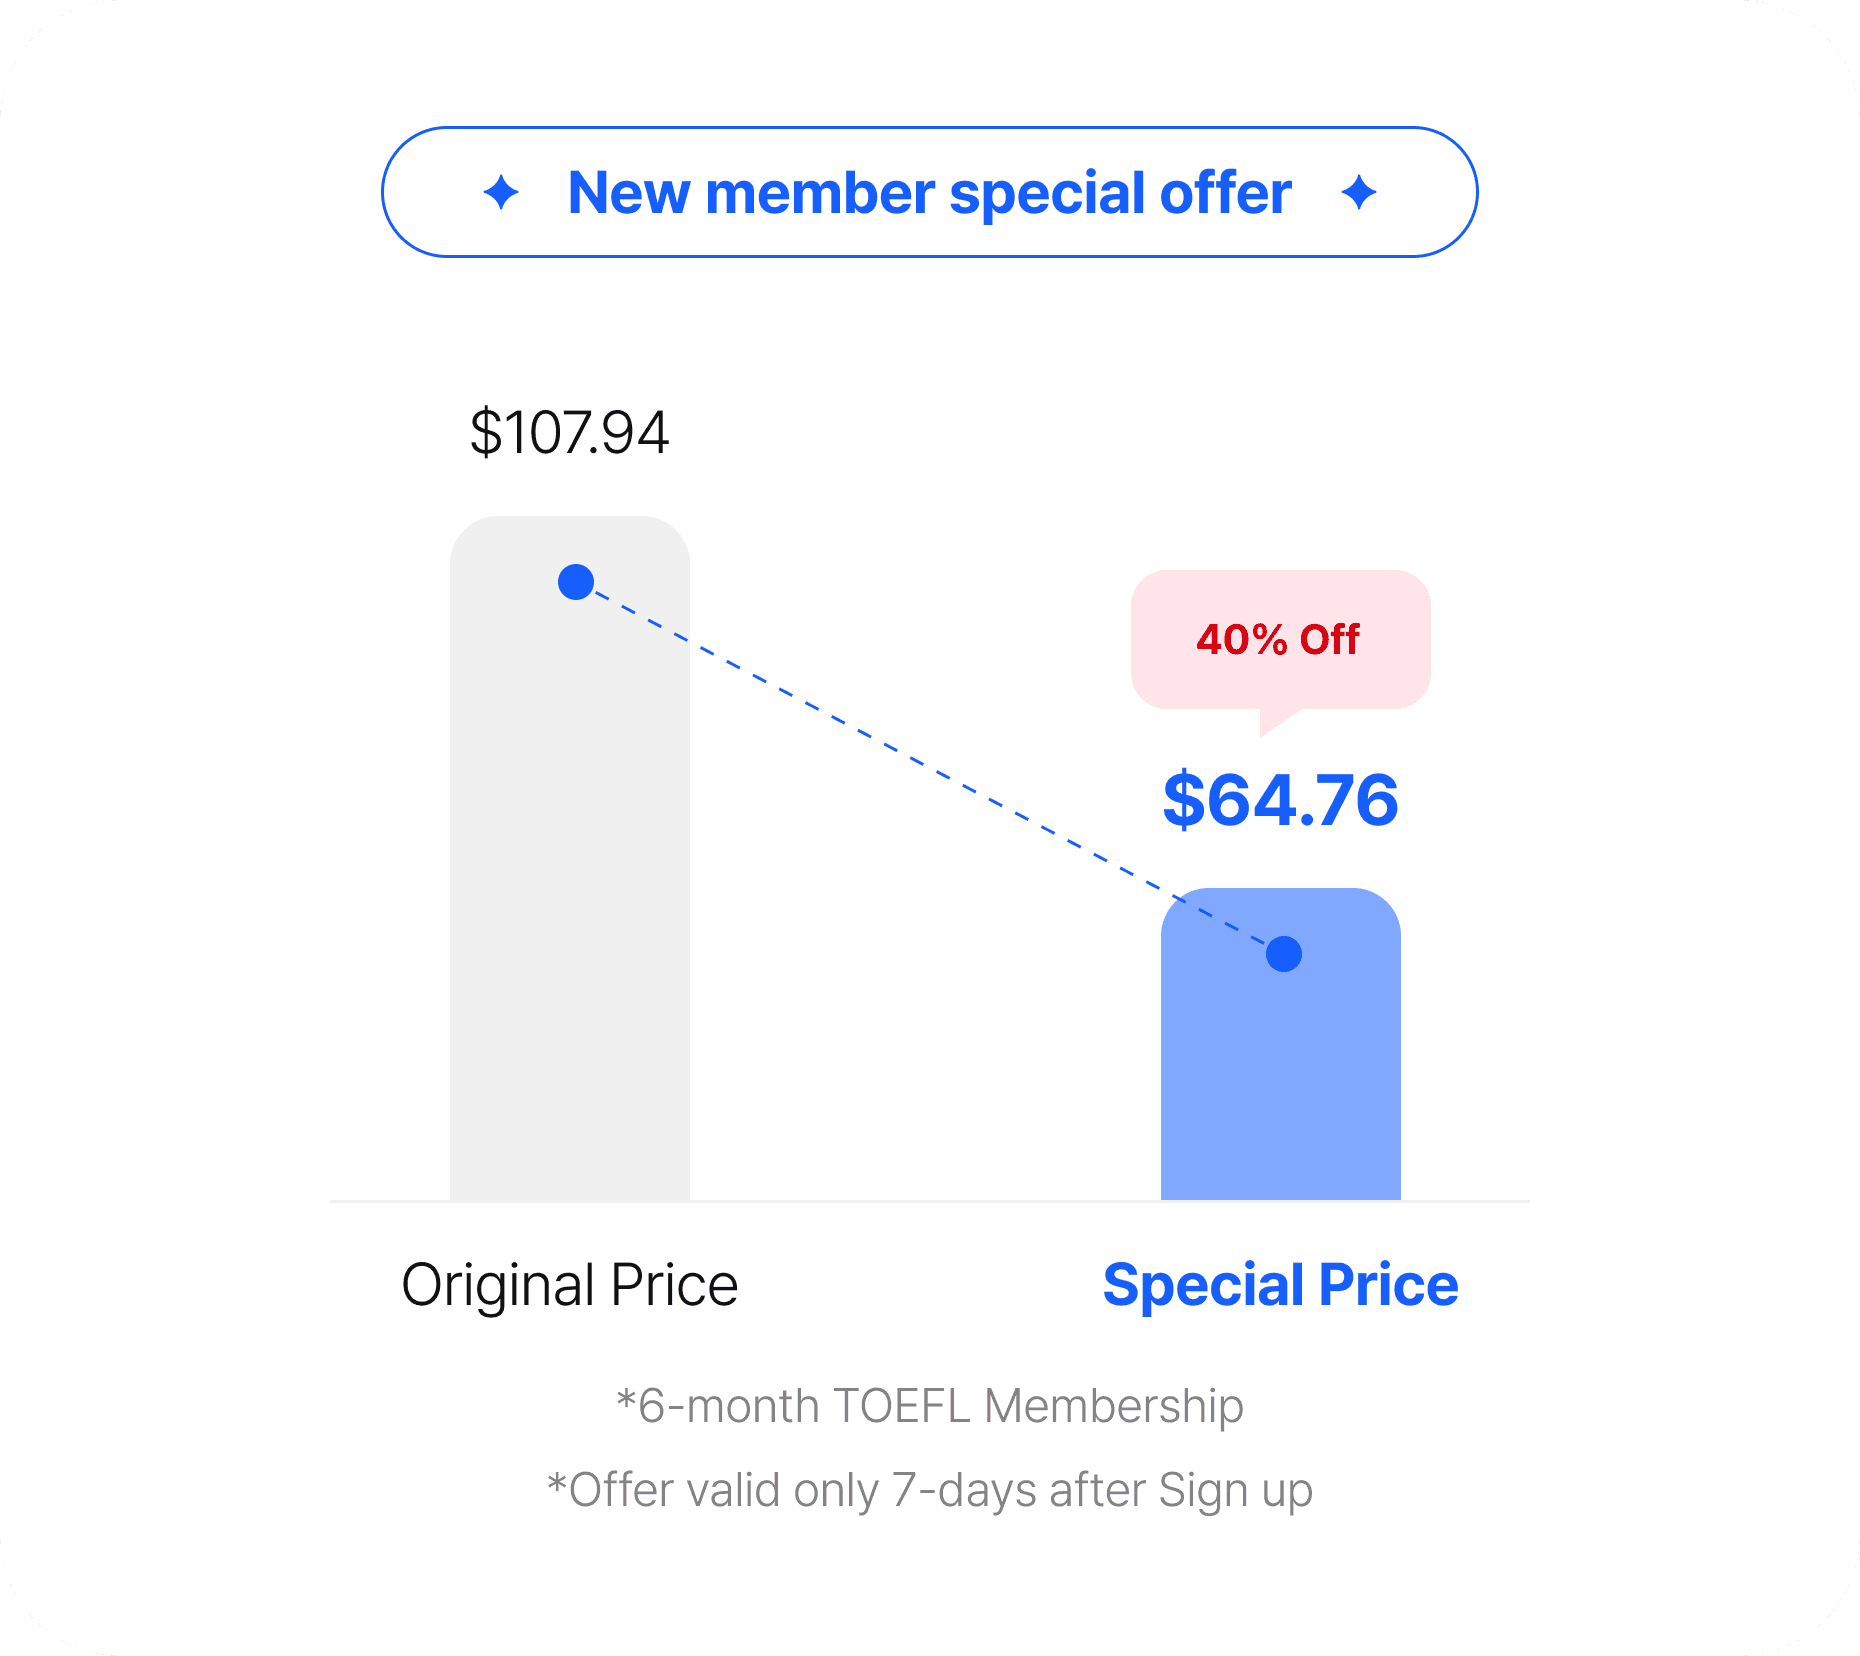This screenshot has height=1656, width=1860.
Task: Select the Special Price label
Action: coord(1280,1285)
